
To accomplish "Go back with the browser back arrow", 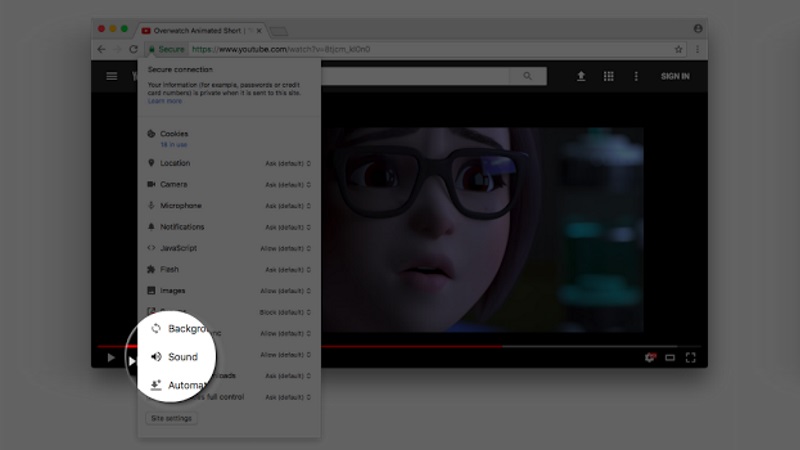I will (x=101, y=49).
